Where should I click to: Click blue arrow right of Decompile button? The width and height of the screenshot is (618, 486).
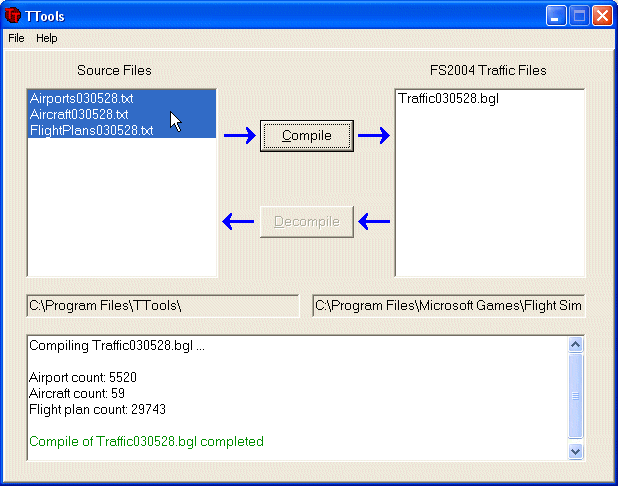tap(373, 221)
